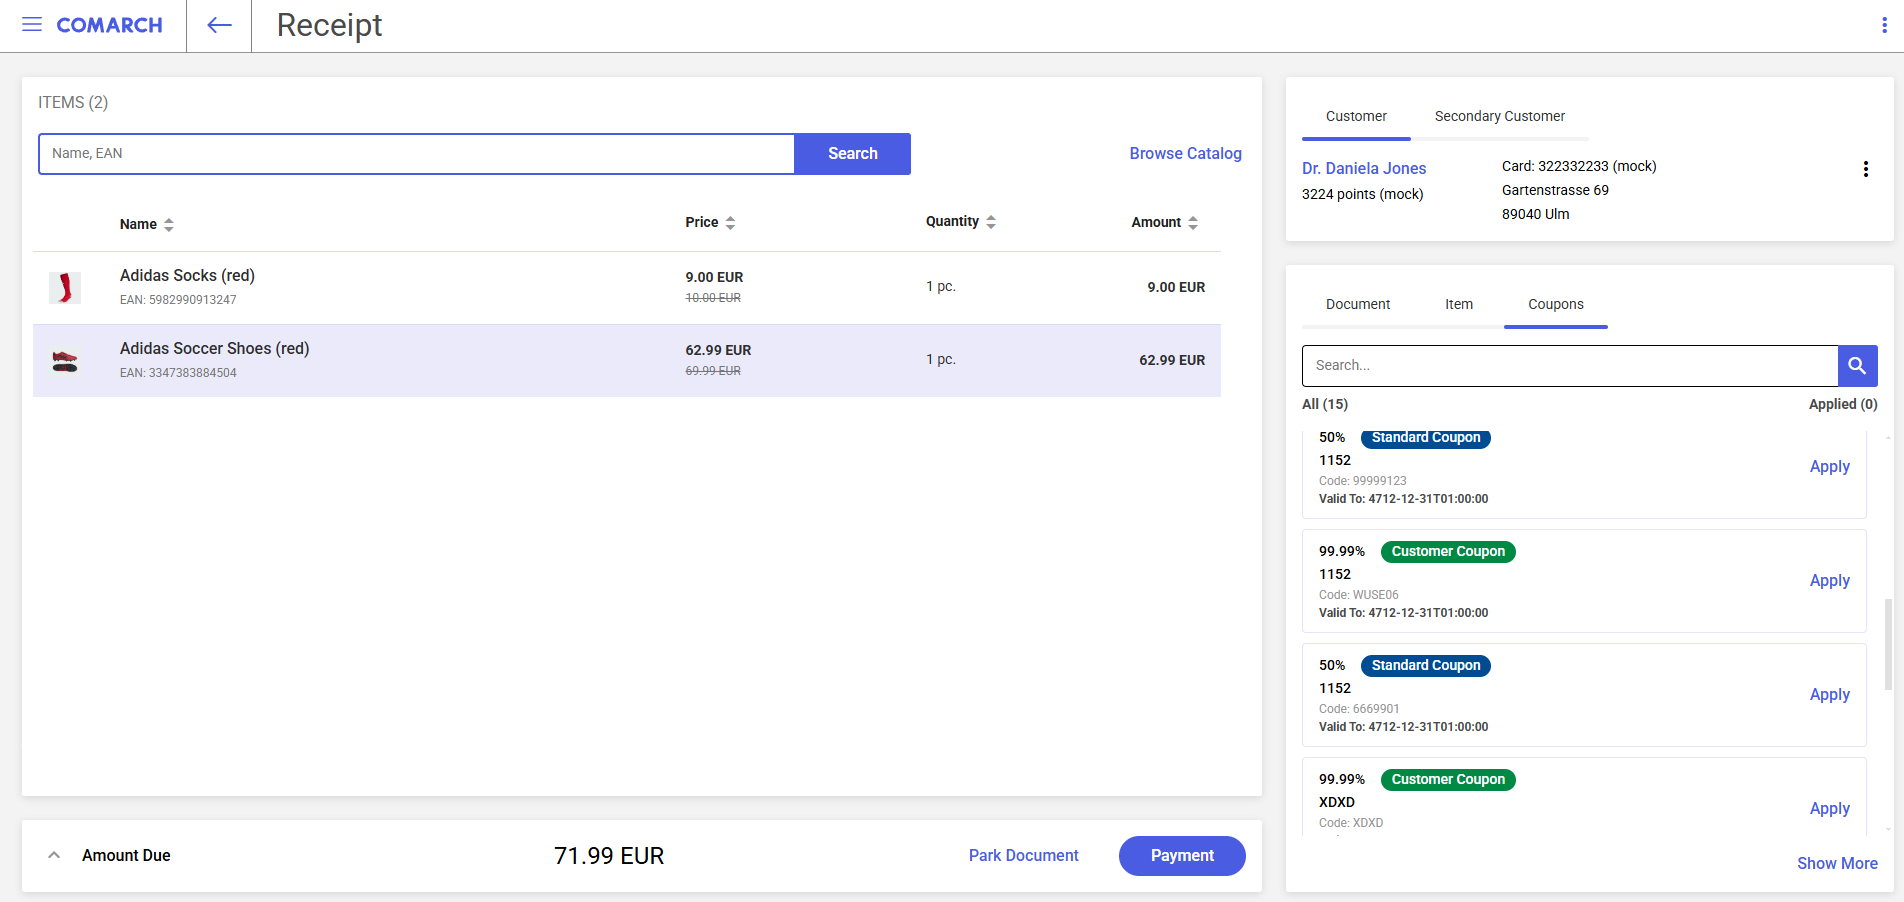The image size is (1904, 902).
Task: Select the Adidas Socks (red) row
Action: point(627,288)
